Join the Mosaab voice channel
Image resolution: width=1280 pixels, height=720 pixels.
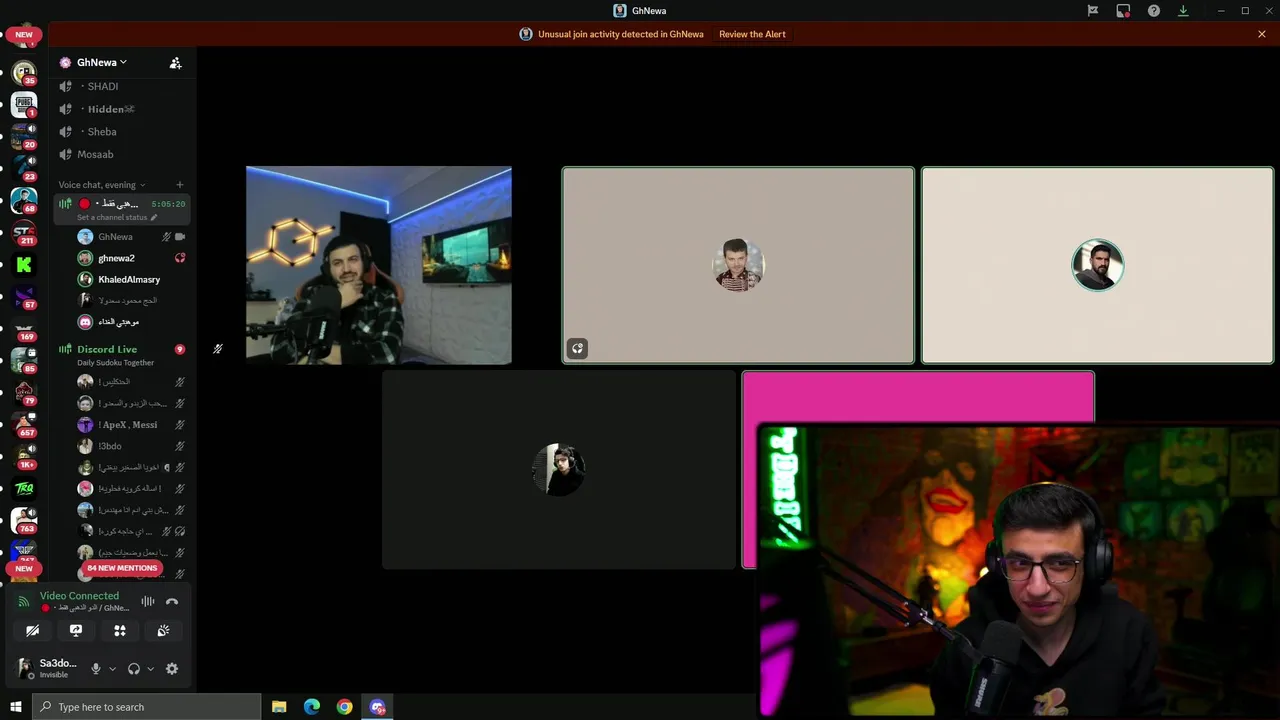pos(123,154)
